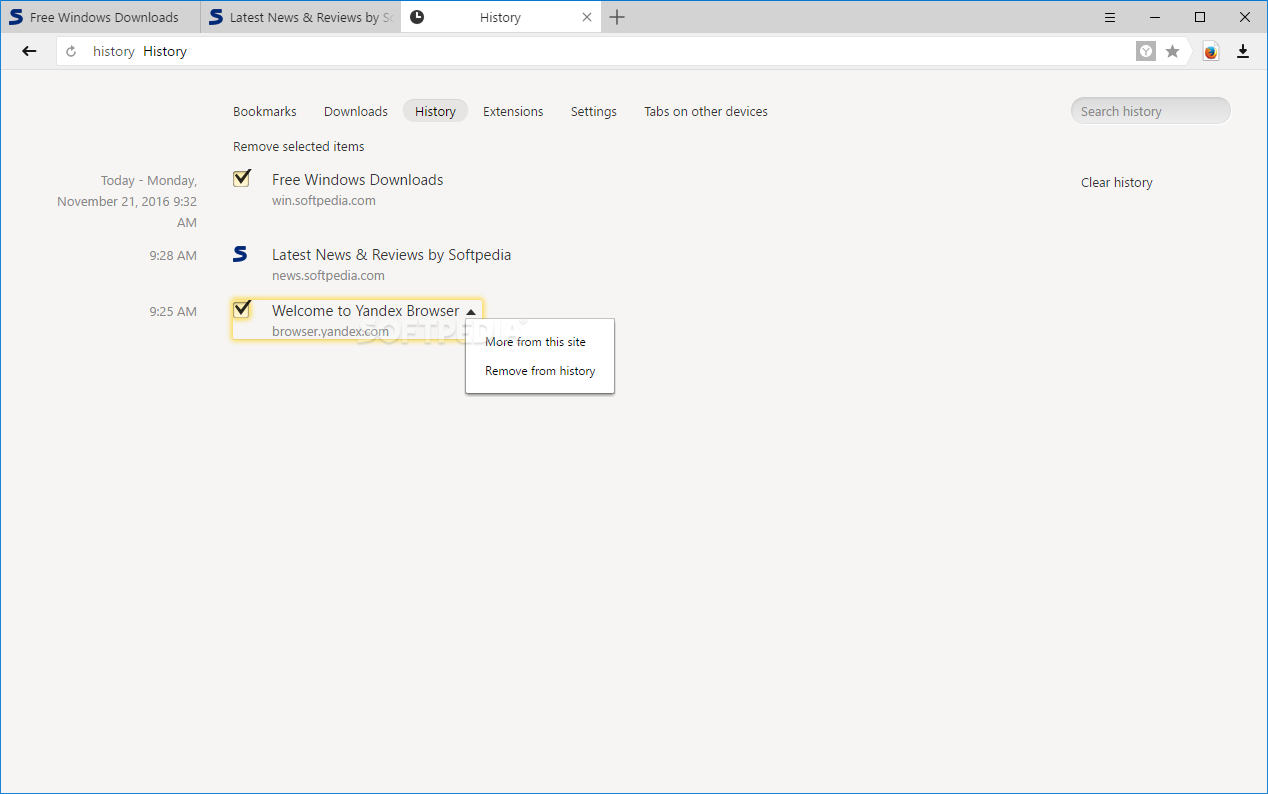Image resolution: width=1268 pixels, height=794 pixels.
Task: Click the Yandex protect icon in address bar
Action: pos(1146,51)
